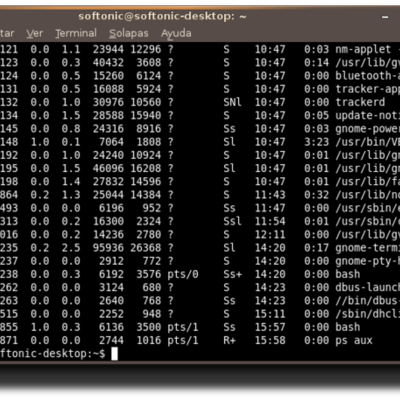Click the gnome-power process entry
Viewport: 400px width, 400px height.
coord(367,129)
